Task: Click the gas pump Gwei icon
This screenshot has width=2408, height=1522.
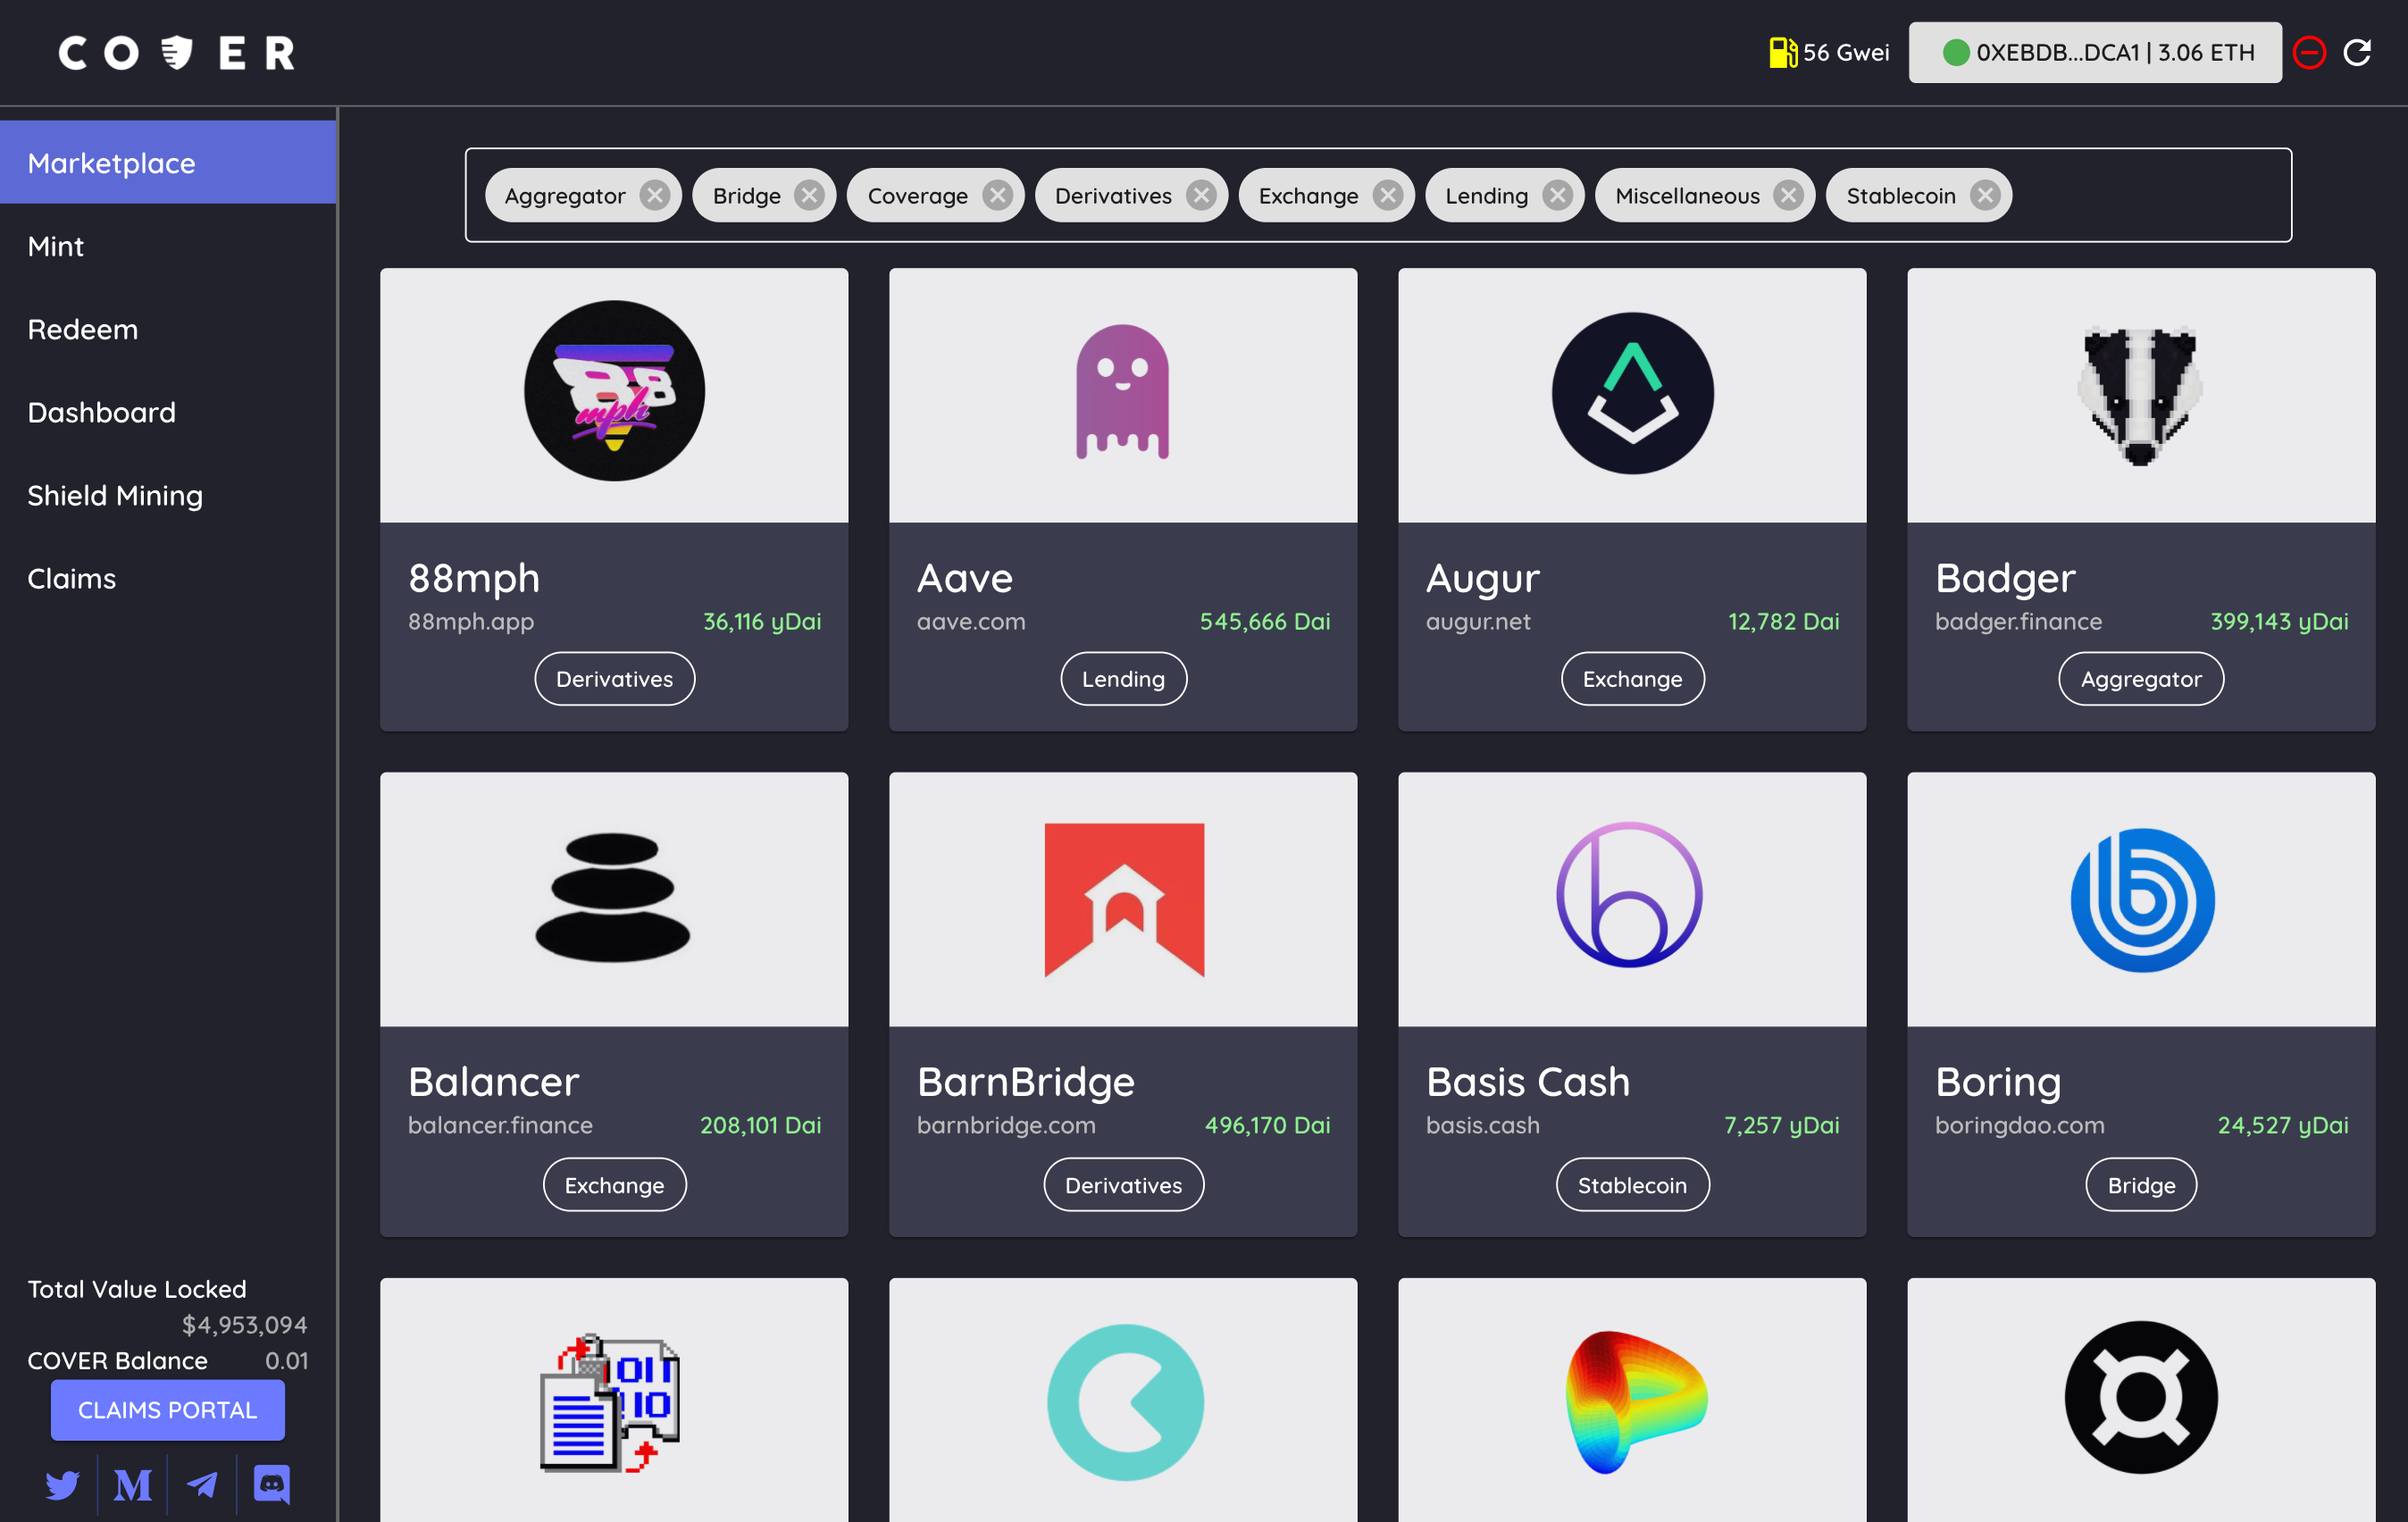Action: tap(1782, 52)
